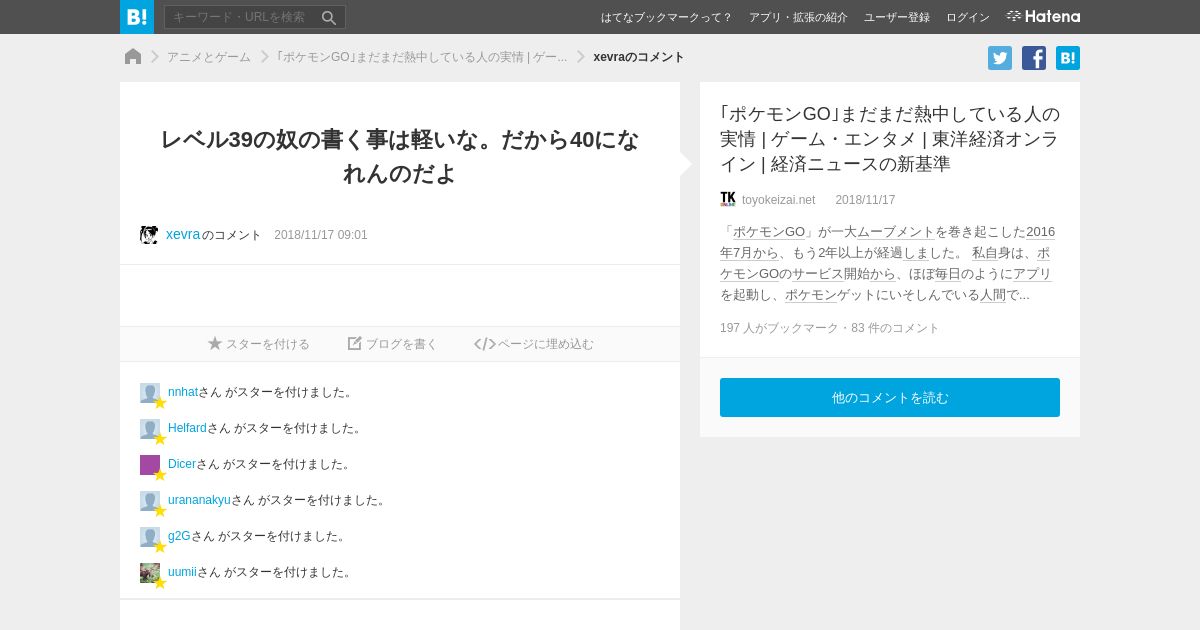Click 他のコメントを読む button
Viewport: 1200px width, 630px height.
890,397
